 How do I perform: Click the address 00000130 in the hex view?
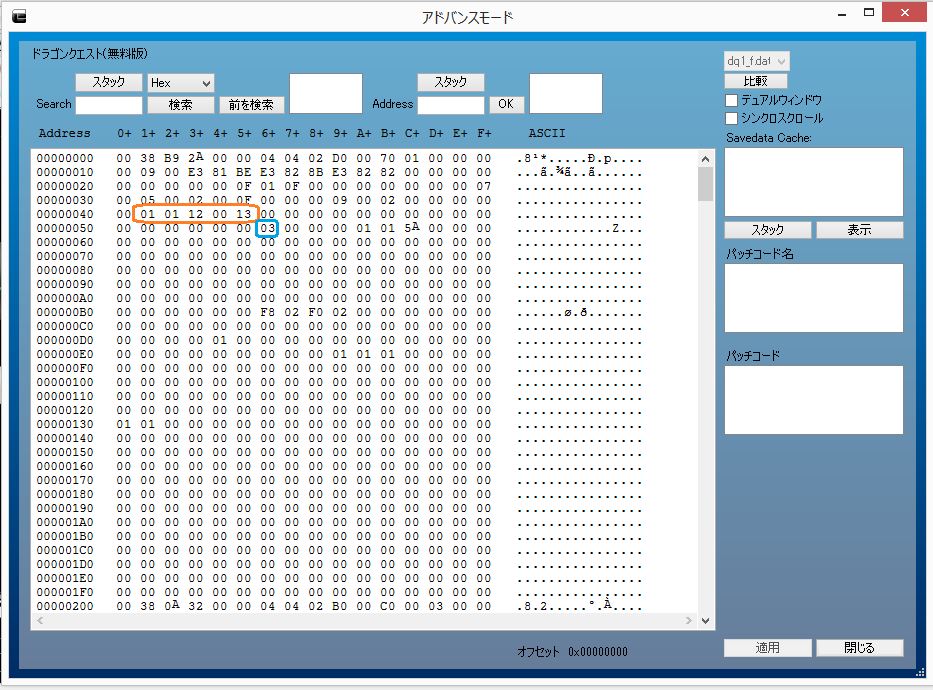[x=65, y=424]
